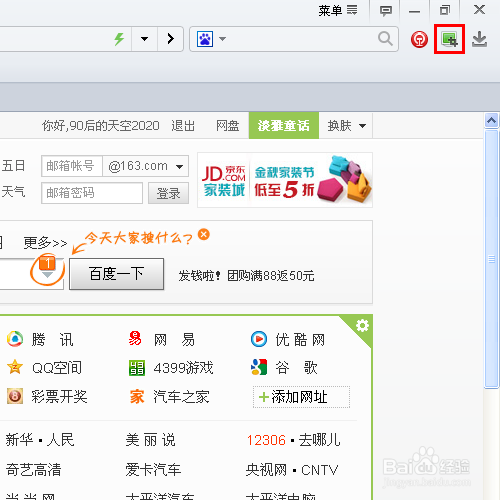This screenshot has height=500, width=500.
Task: Click the orange 家 icon
Action: pyautogui.click(x=137, y=397)
